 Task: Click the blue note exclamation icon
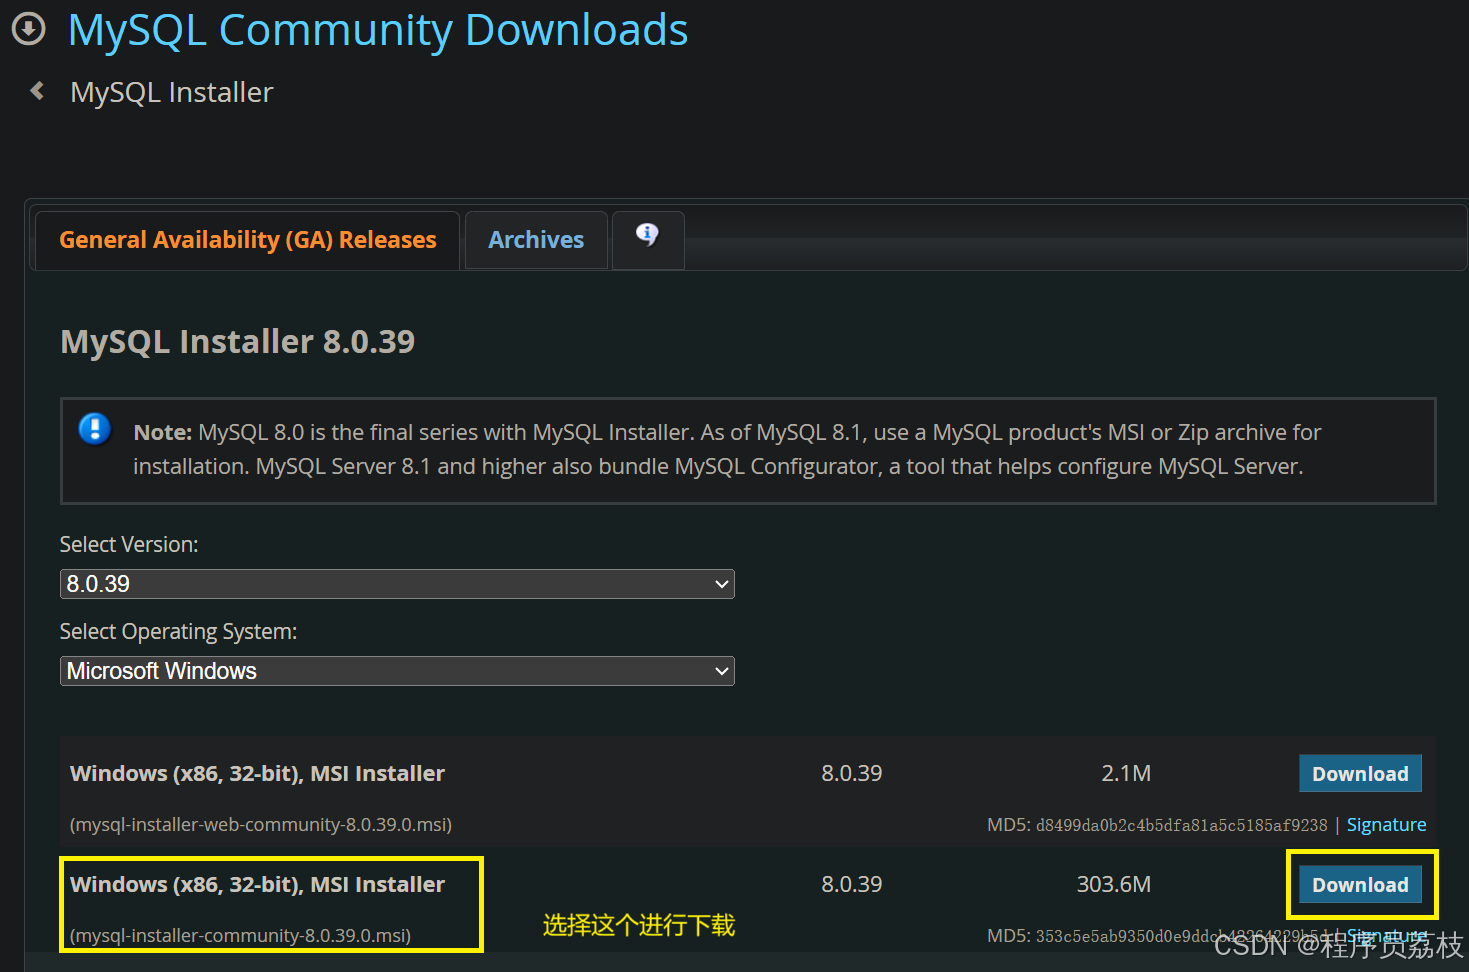point(95,429)
